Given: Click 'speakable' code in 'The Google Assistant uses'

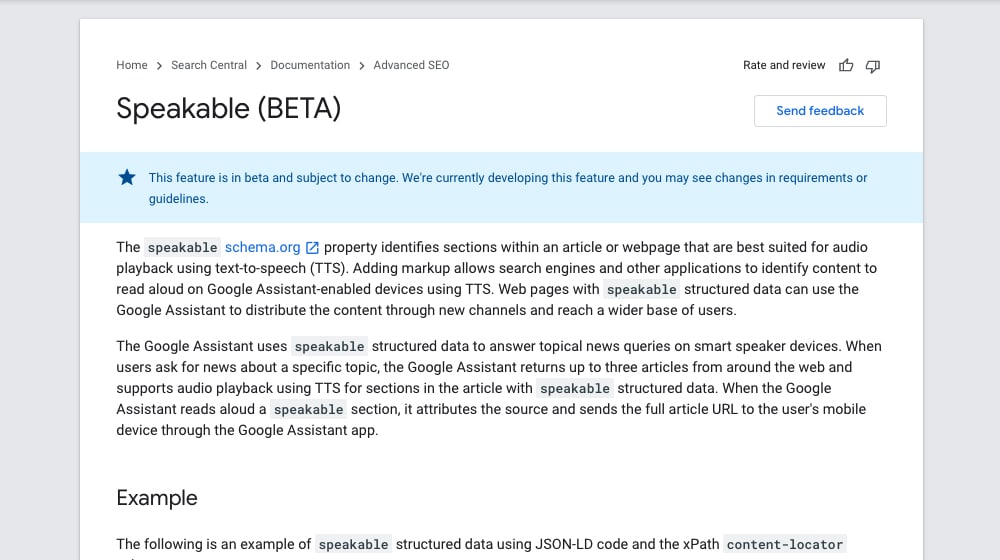Looking at the screenshot, I should (329, 346).
